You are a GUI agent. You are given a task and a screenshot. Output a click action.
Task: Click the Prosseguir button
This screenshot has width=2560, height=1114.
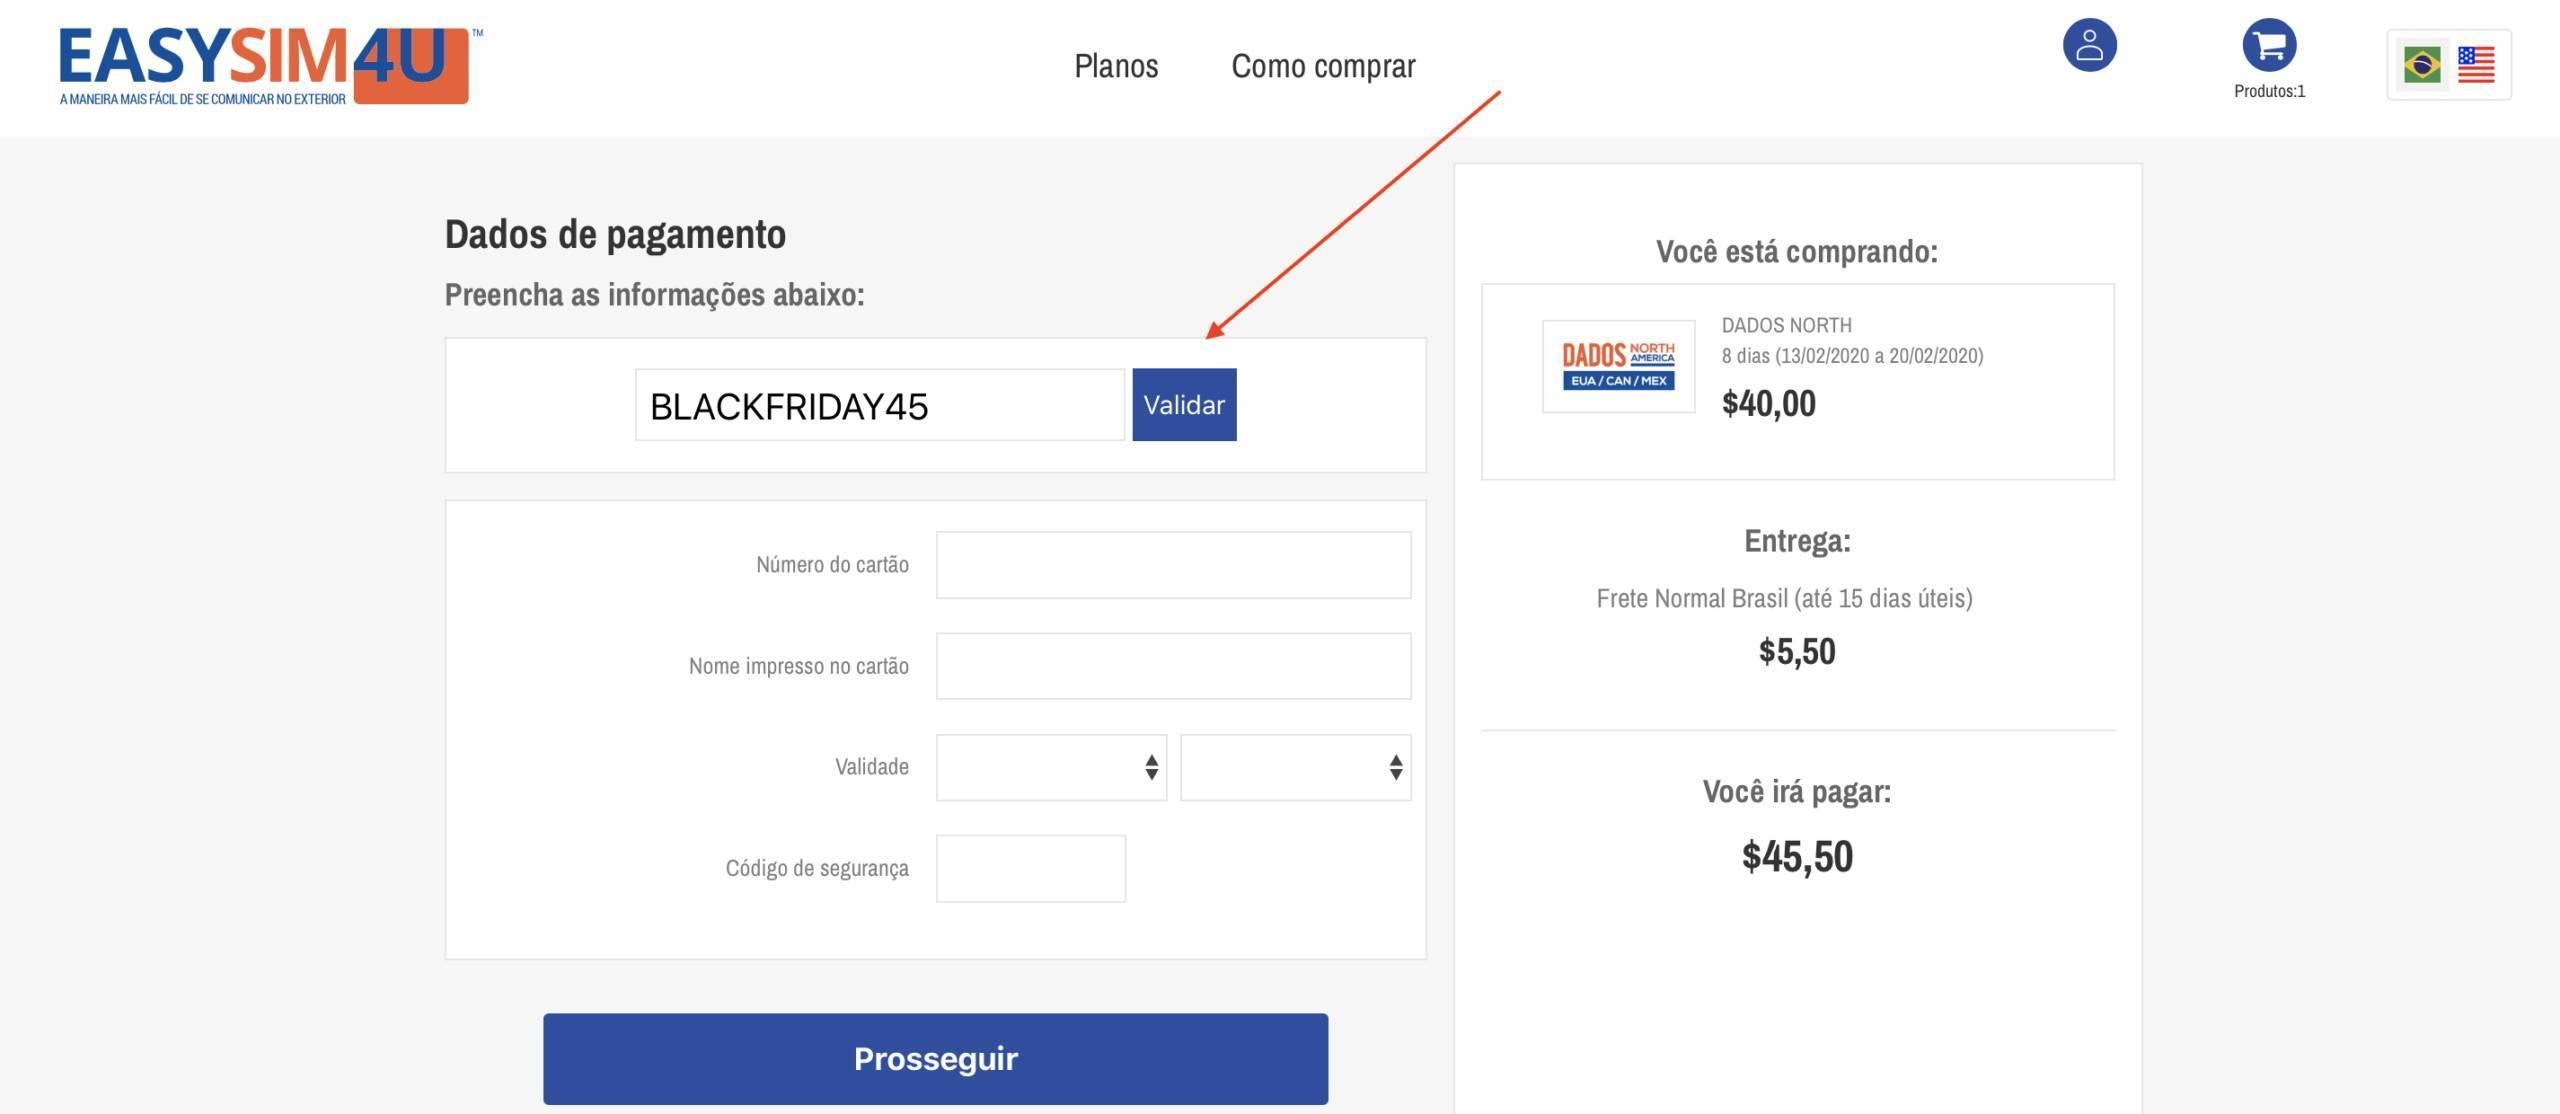(x=935, y=1059)
